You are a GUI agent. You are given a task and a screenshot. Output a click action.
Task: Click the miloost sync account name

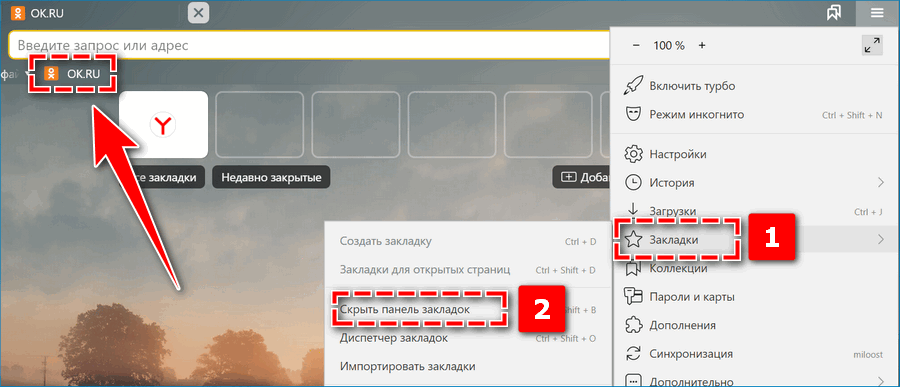[867, 354]
